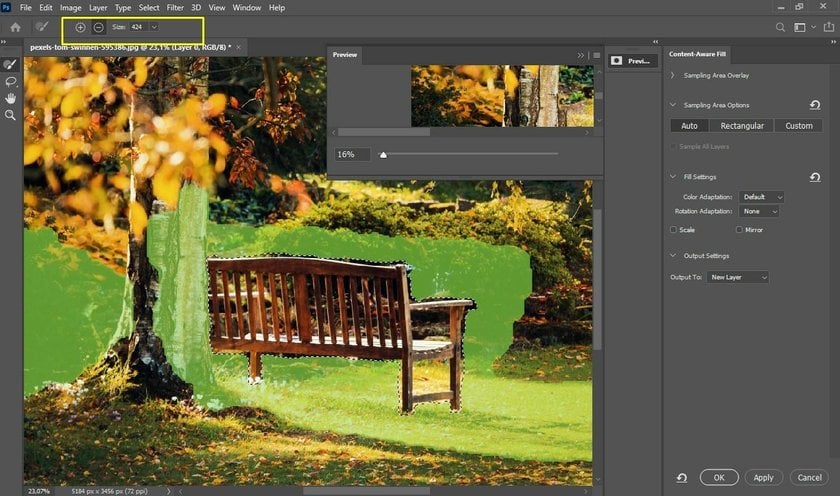Click the collapsed Preview panel button
Screen dimensions: 840x496
pos(633,61)
